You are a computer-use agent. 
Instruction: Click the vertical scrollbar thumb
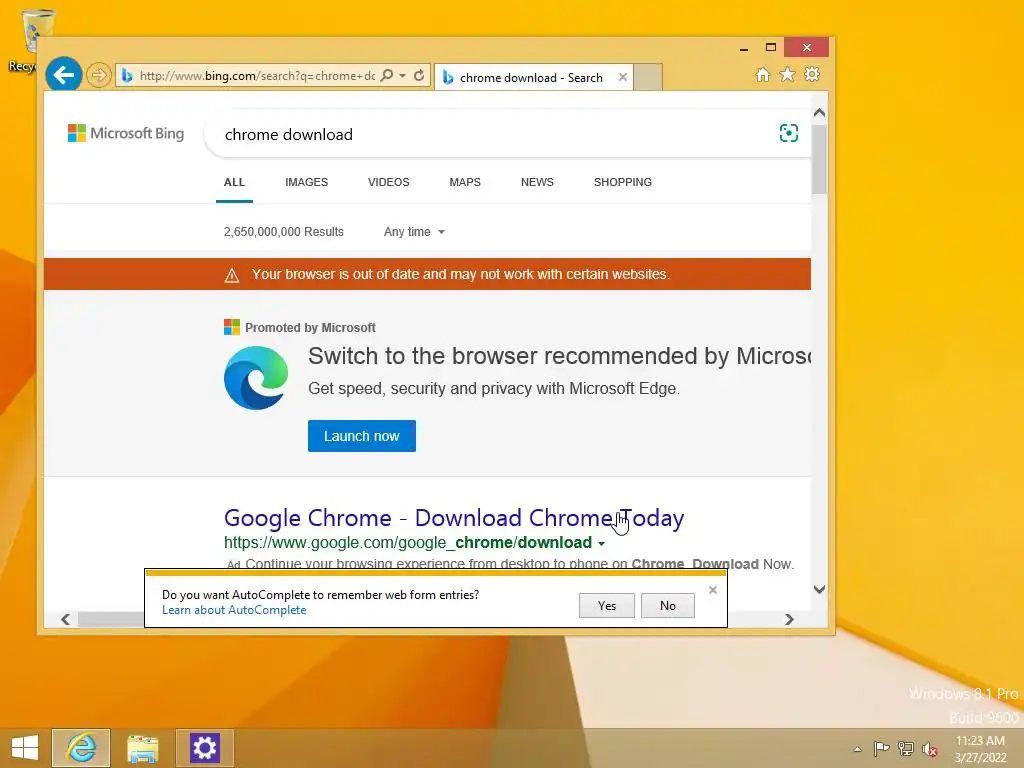click(x=820, y=159)
